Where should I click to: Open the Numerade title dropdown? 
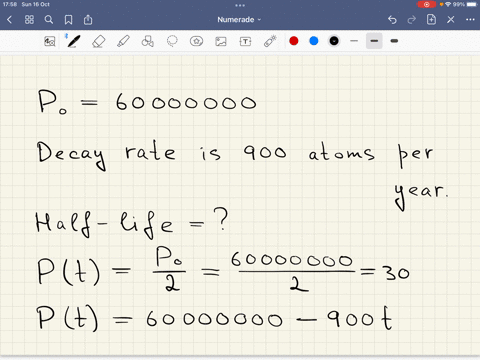tap(239, 20)
